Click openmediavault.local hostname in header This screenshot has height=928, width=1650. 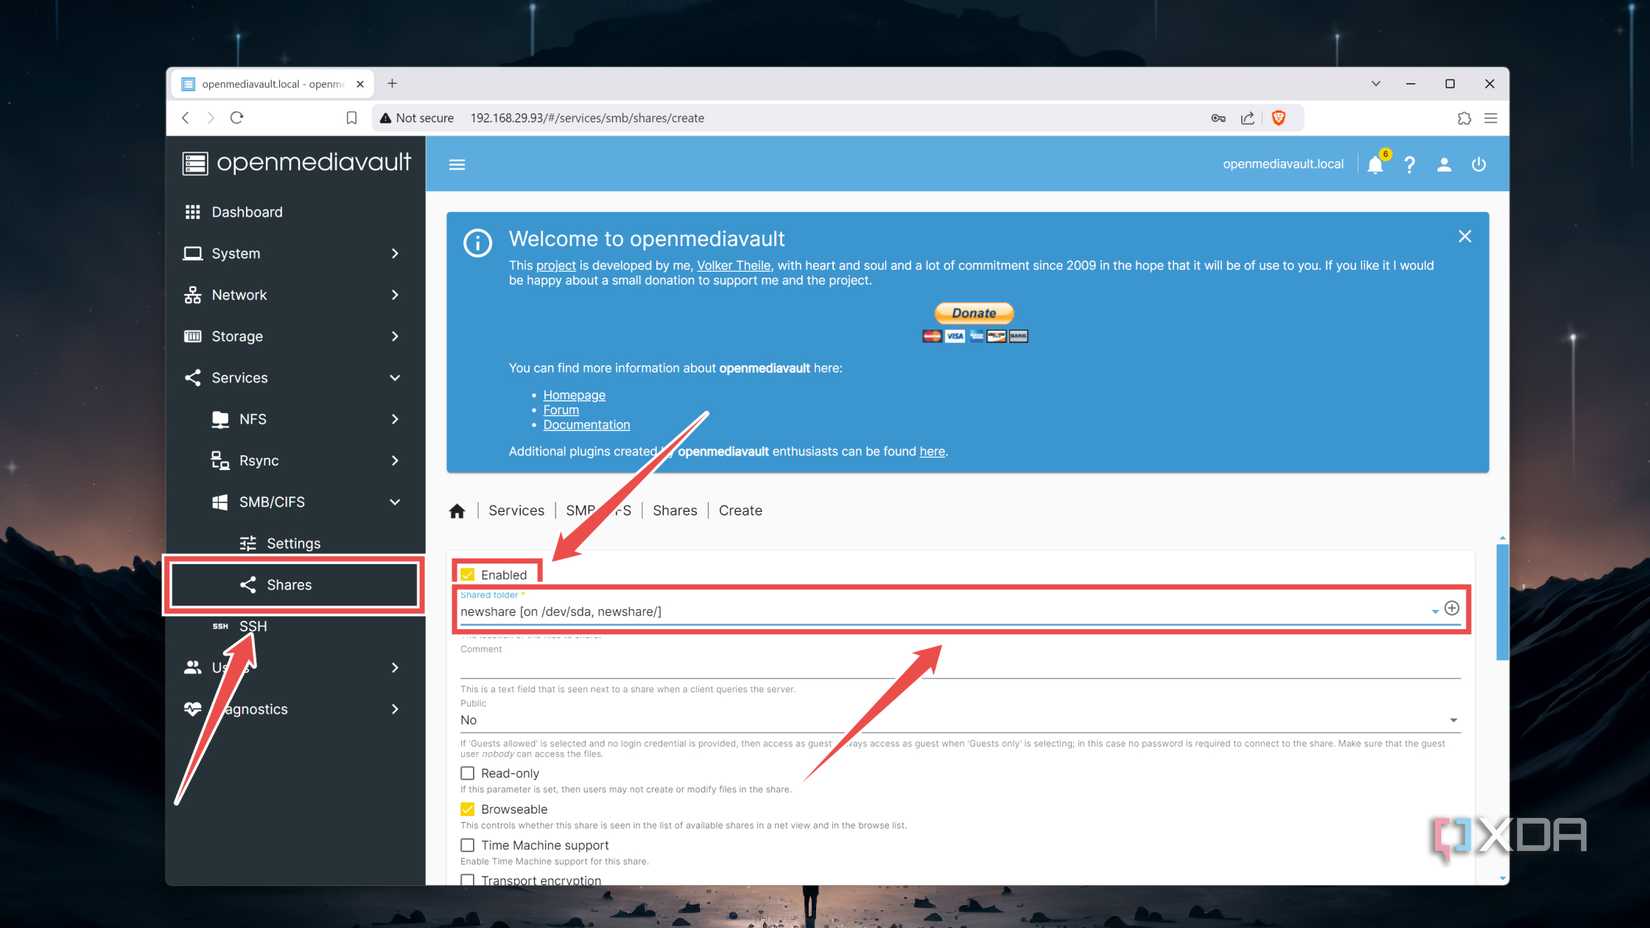pos(1283,165)
